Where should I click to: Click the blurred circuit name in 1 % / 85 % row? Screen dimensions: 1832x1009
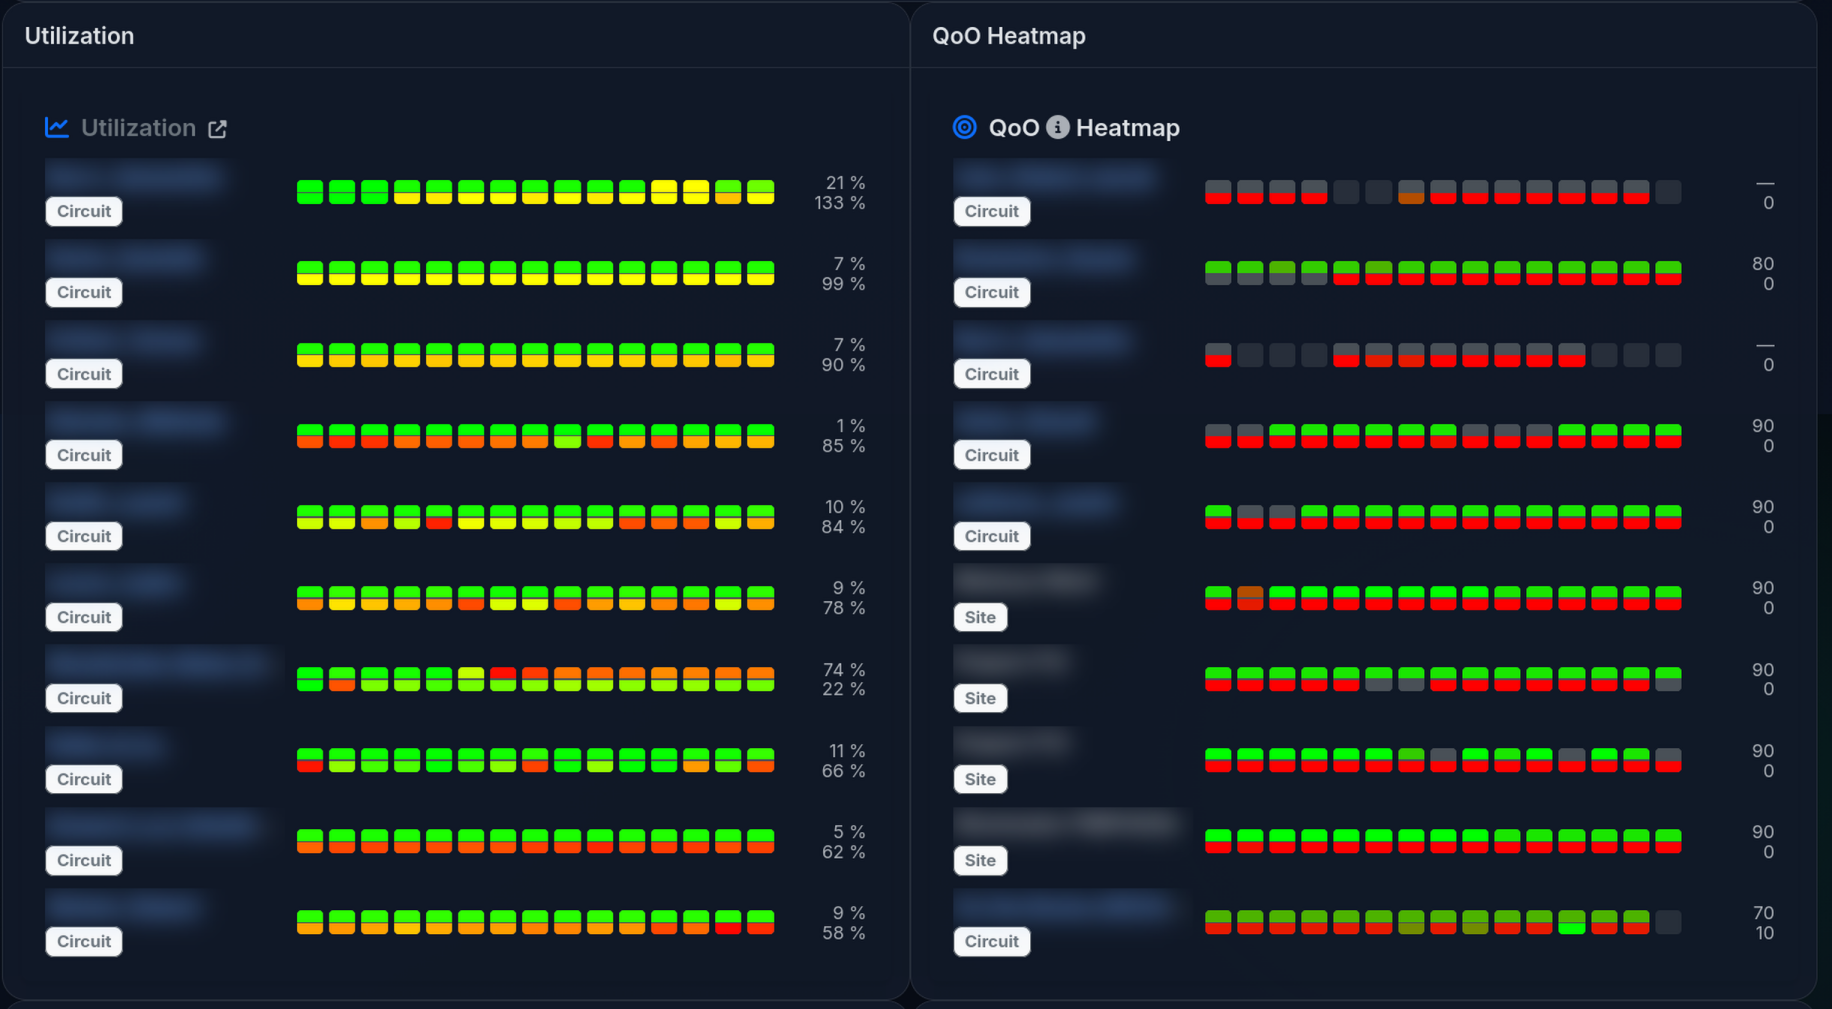coord(137,420)
